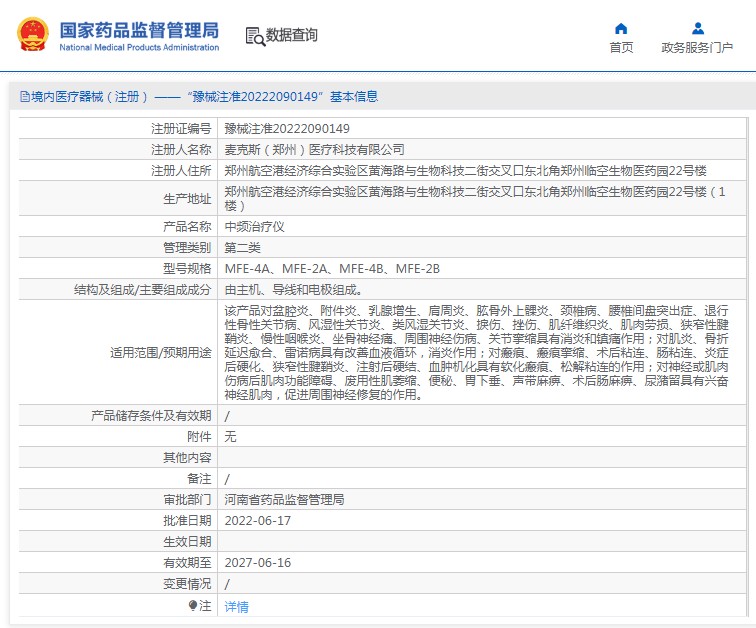The width and height of the screenshot is (756, 628).
Task: Click 数据查询 heading text
Action: [x=292, y=35]
